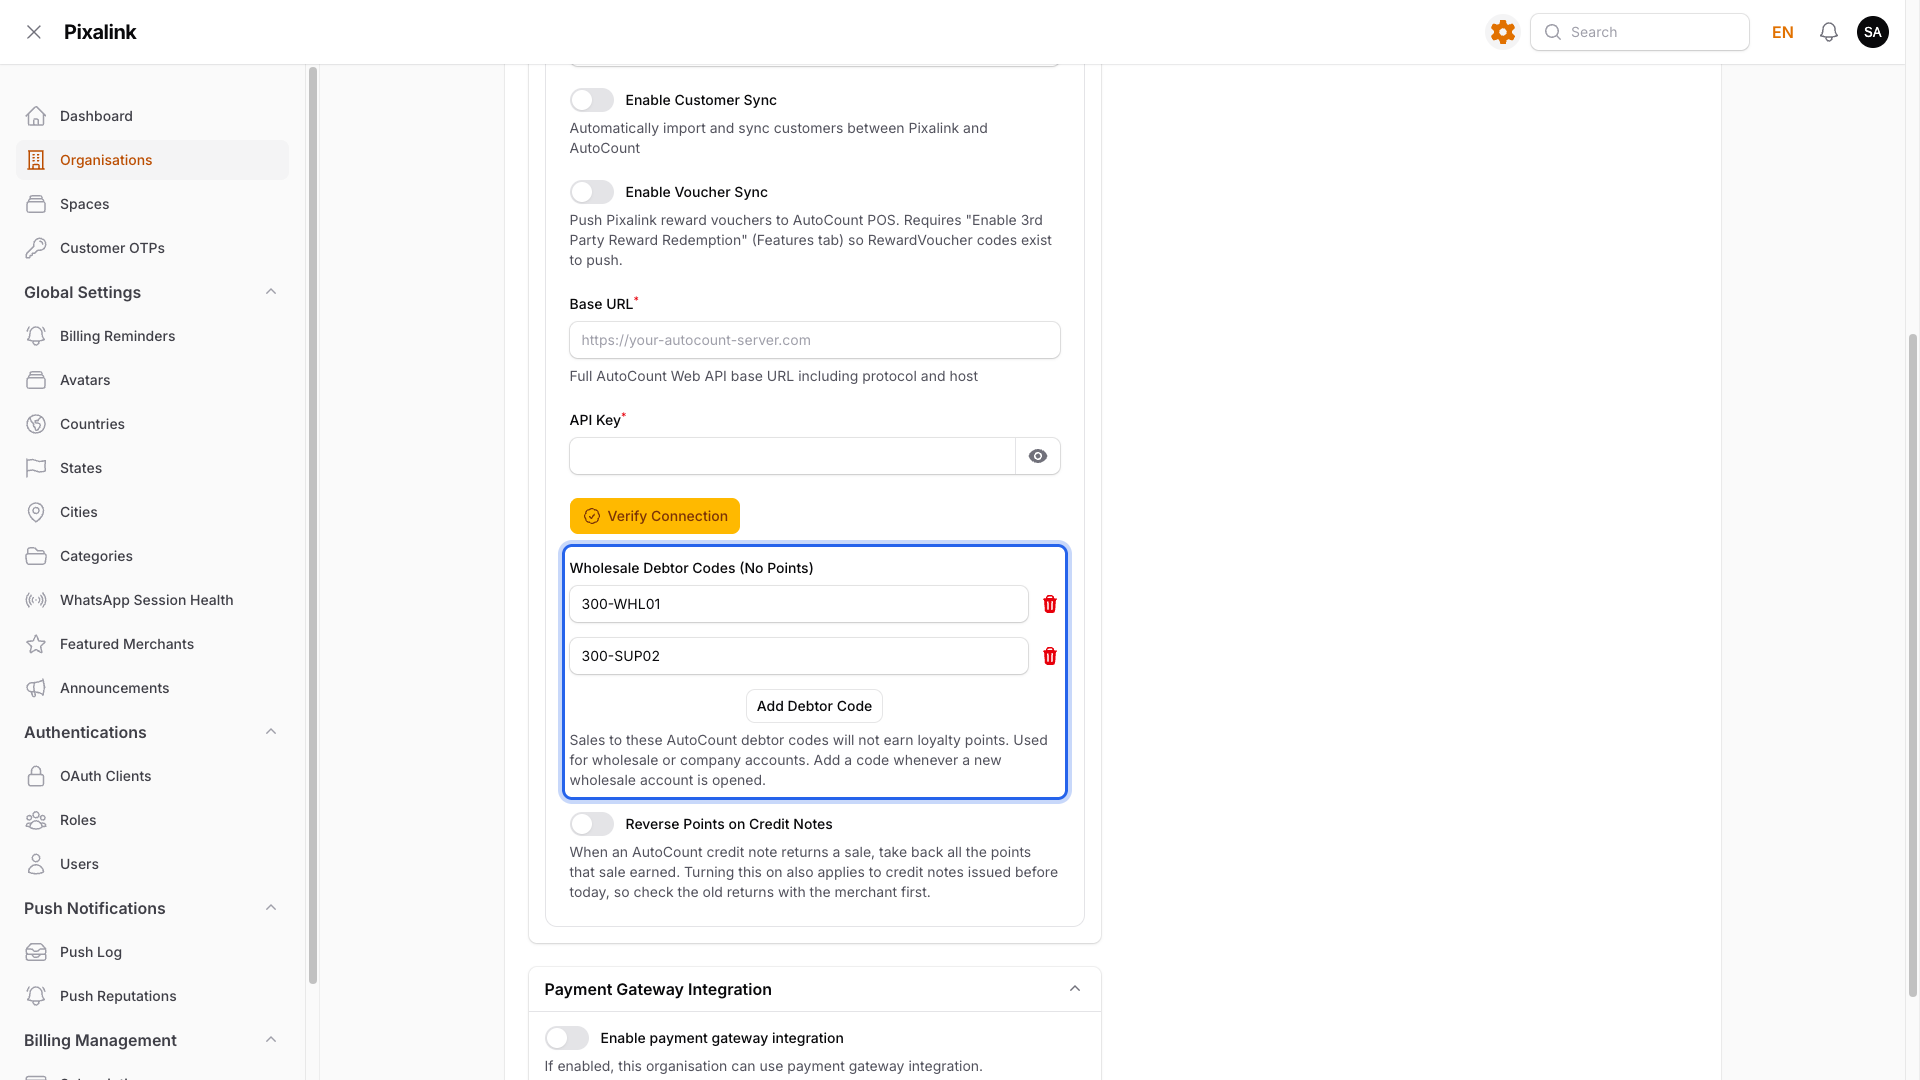
Task: Click the orange settings gear icon
Action: coord(1502,32)
